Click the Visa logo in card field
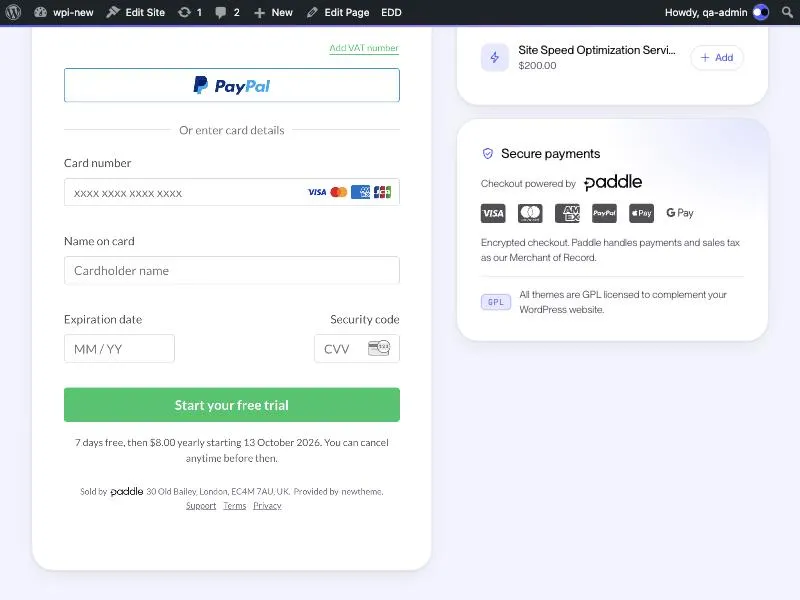Image resolution: width=800 pixels, height=600 pixels. (x=317, y=192)
